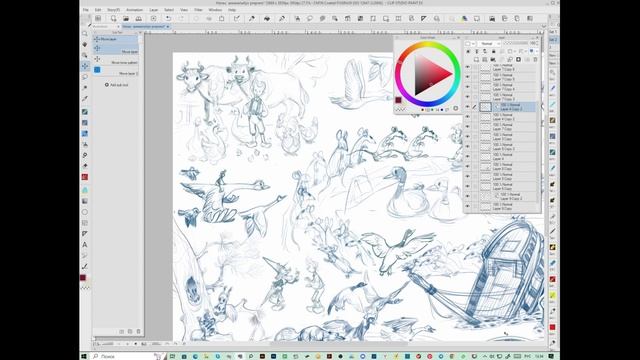
Task: Click the delete sub tool trash icon
Action: point(138,331)
